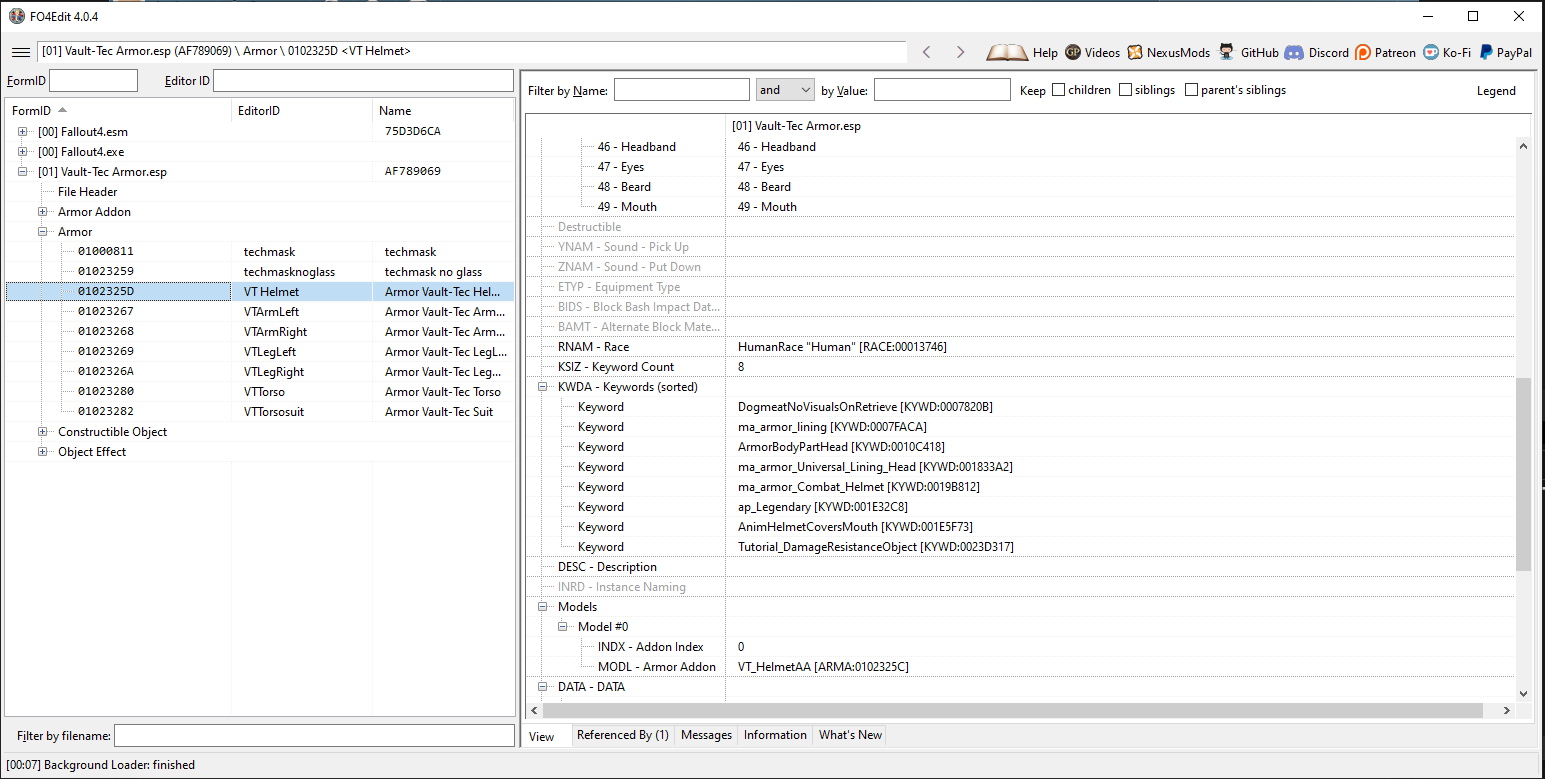Screen dimensions: 1545x779
Task: Click the Editor ID search field
Action: tap(363, 81)
